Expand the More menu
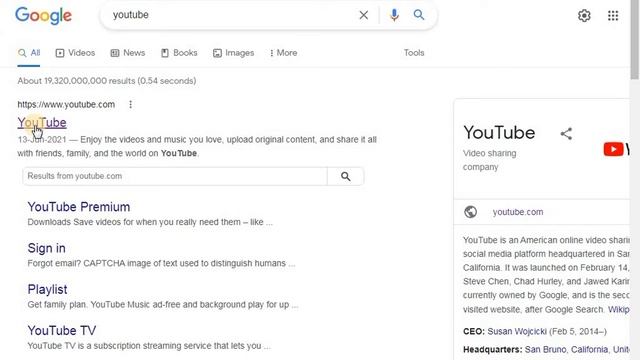This screenshot has height=360, width=640. pos(283,53)
